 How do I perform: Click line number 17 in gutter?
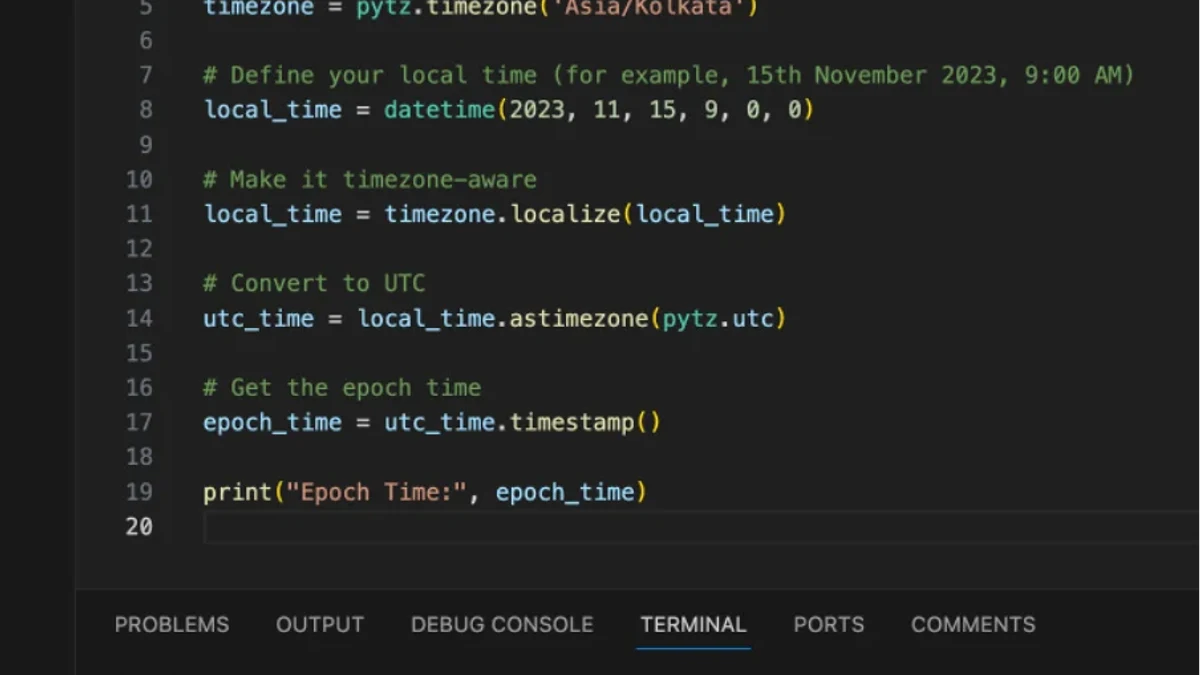click(139, 422)
